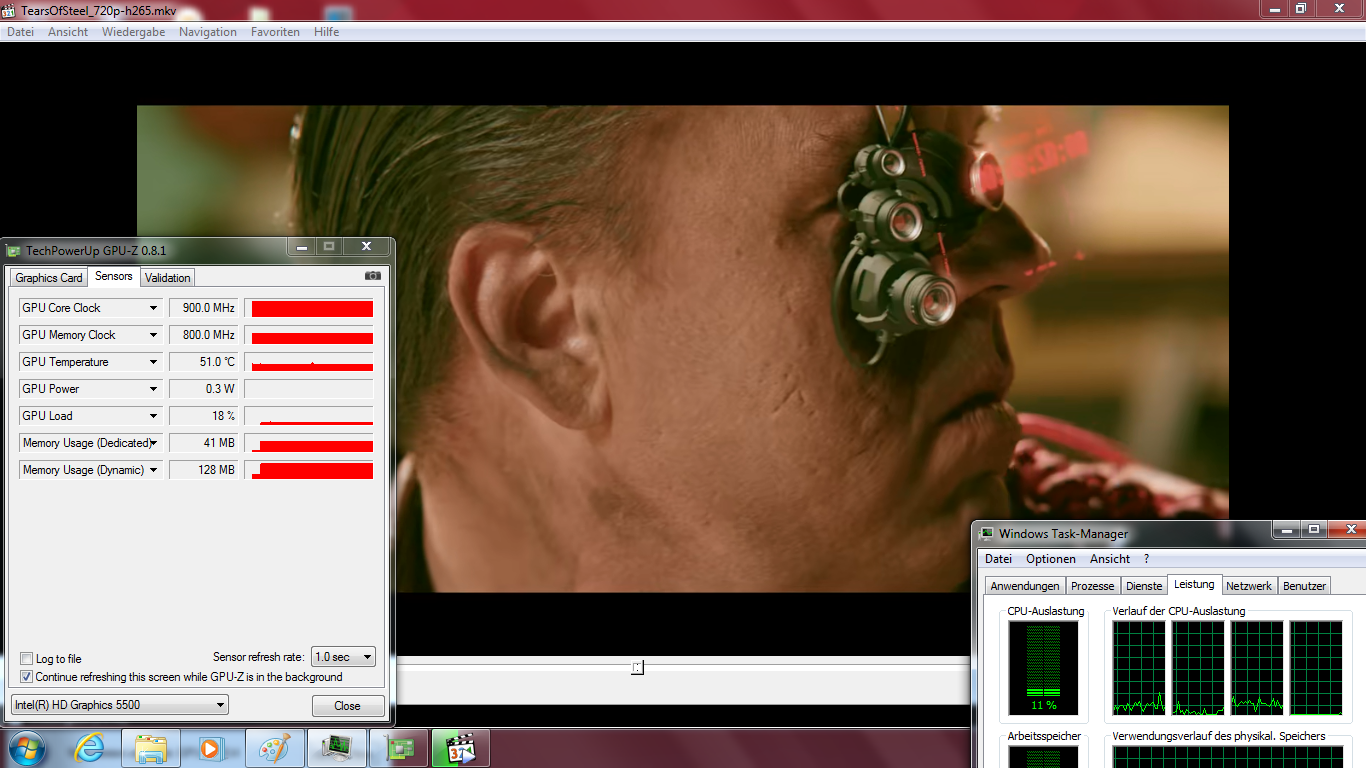Screen dimensions: 1366x768
Task: Click the 900.0 MHz core clock value
Action: tap(205, 308)
